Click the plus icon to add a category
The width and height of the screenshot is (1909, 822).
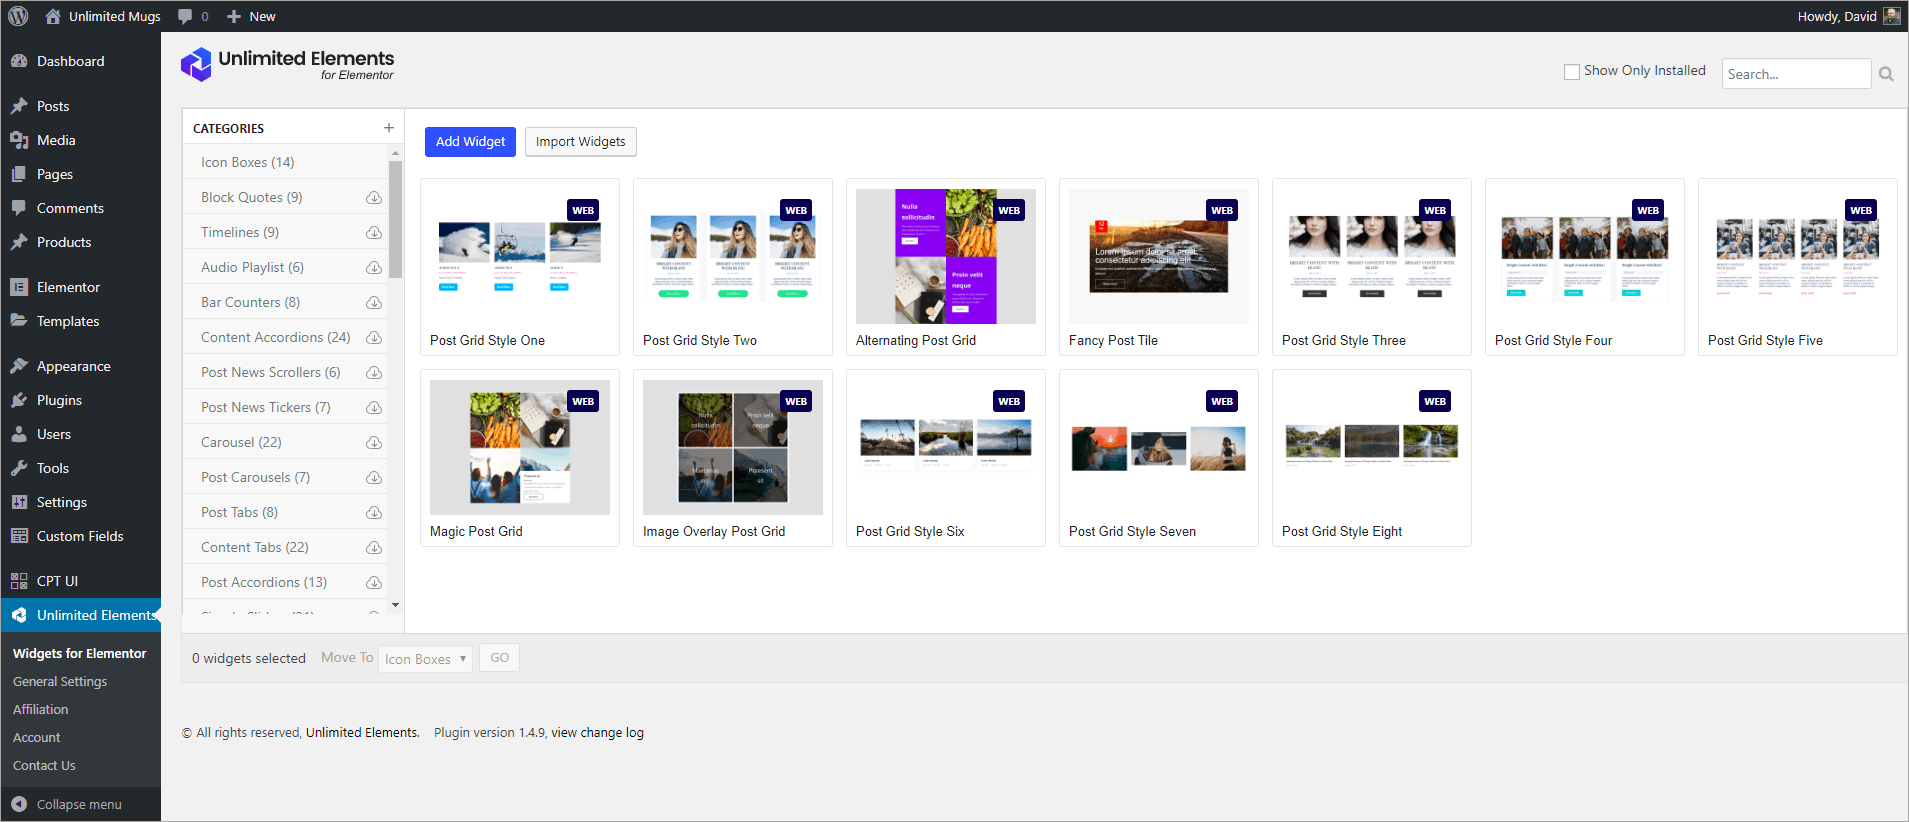coord(389,128)
